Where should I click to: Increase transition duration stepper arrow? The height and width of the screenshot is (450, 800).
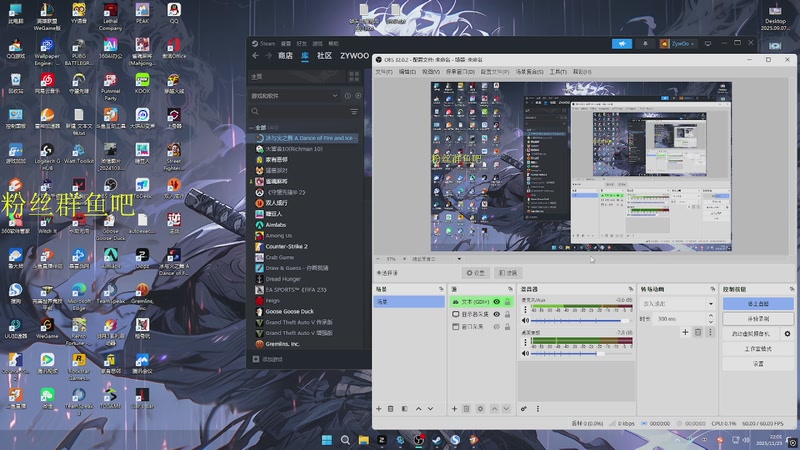point(711,316)
